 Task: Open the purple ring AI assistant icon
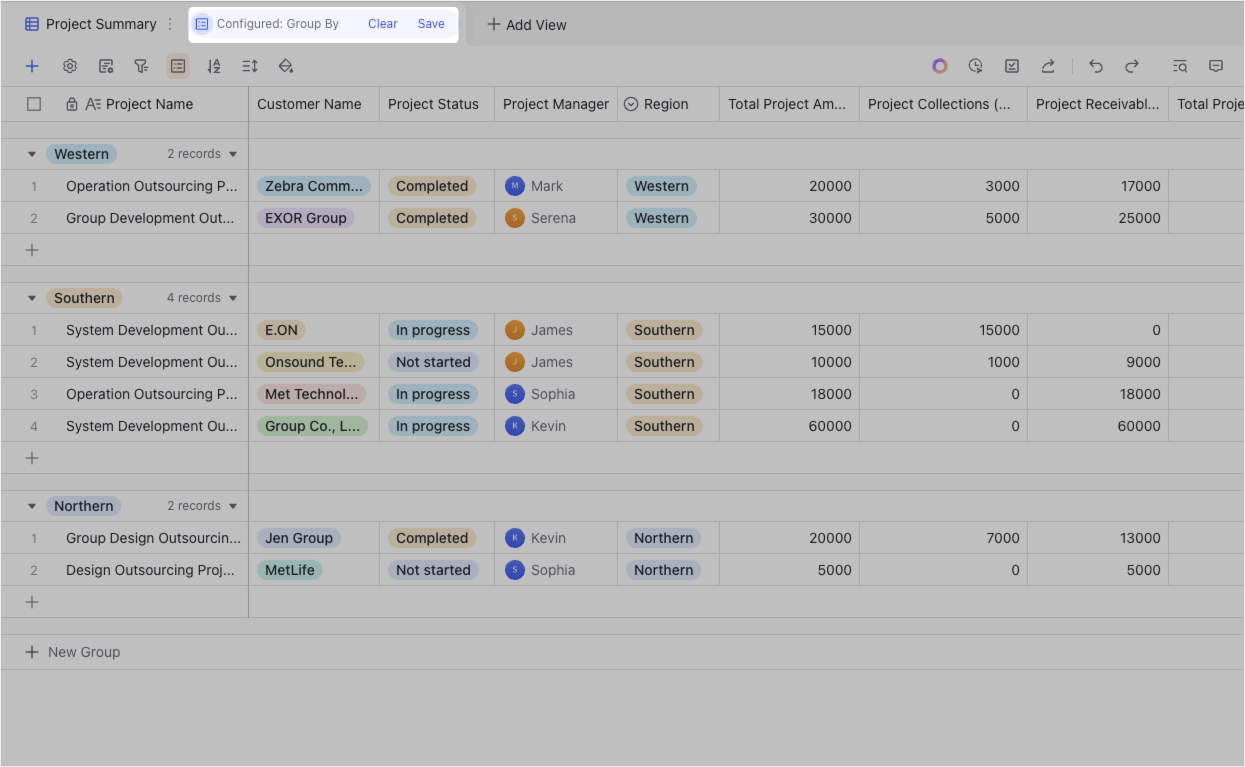coord(940,66)
